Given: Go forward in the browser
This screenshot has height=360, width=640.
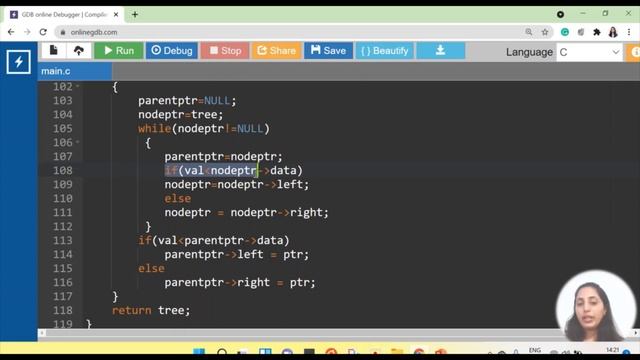Looking at the screenshot, I should pyautogui.click(x=27, y=32).
